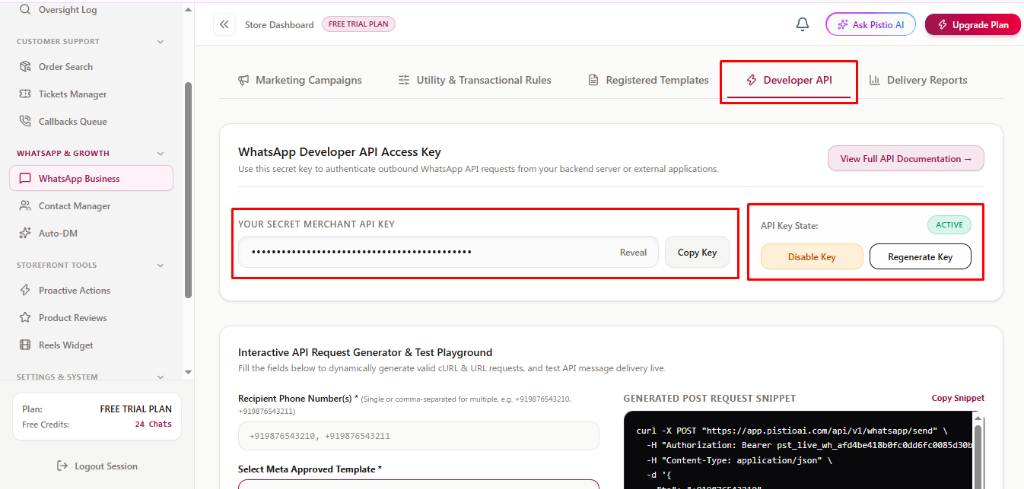Click 'API Key State:' label
The image size is (1024, 489).
click(x=789, y=225)
